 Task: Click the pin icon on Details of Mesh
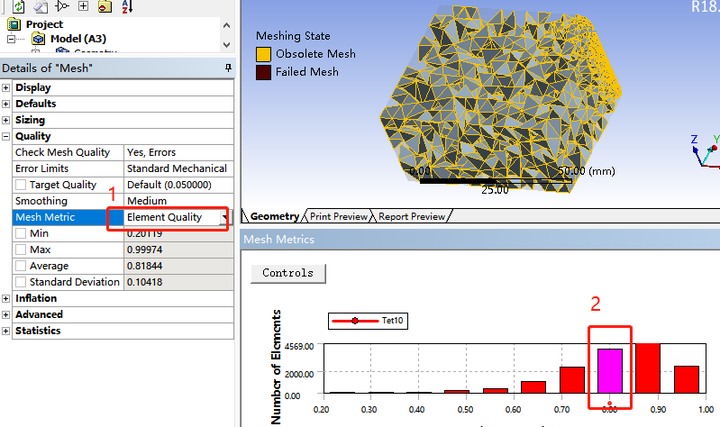click(x=228, y=68)
